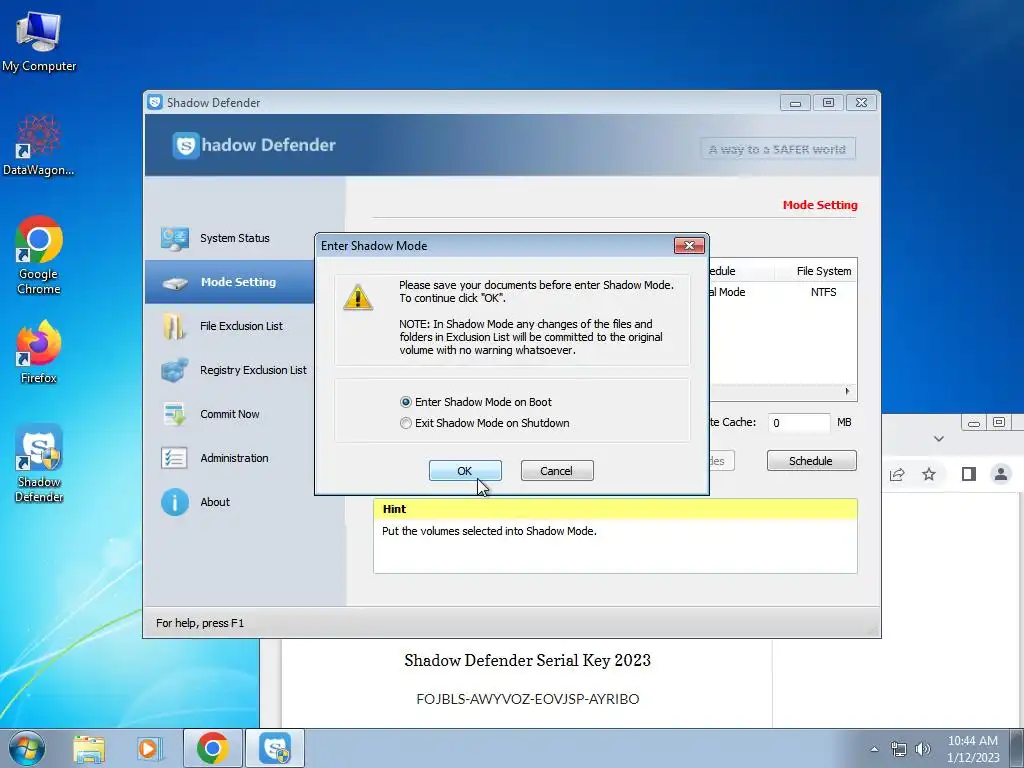Click the NTFS cell in volume list

(x=824, y=292)
